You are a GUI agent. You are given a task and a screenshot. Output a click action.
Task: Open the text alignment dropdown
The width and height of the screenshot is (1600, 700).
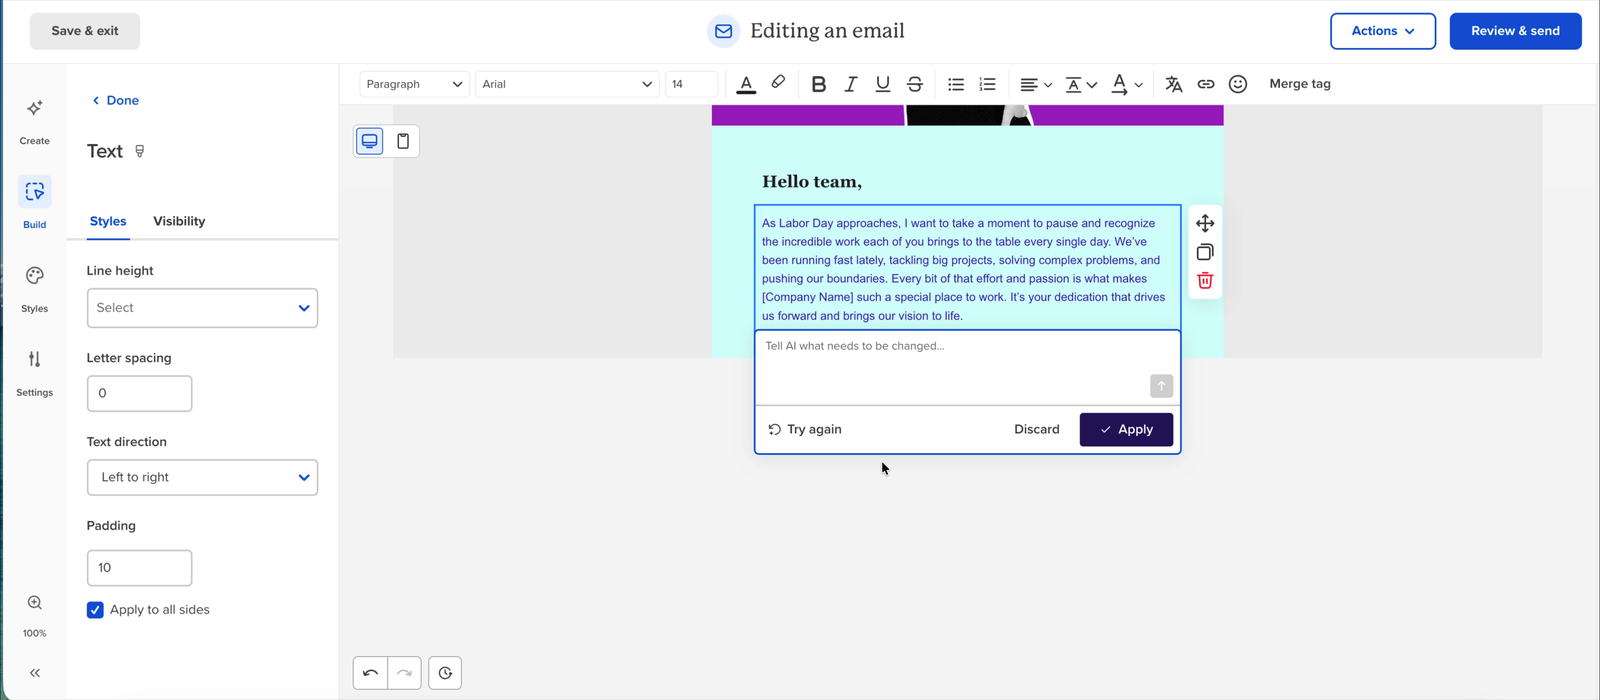(1035, 84)
